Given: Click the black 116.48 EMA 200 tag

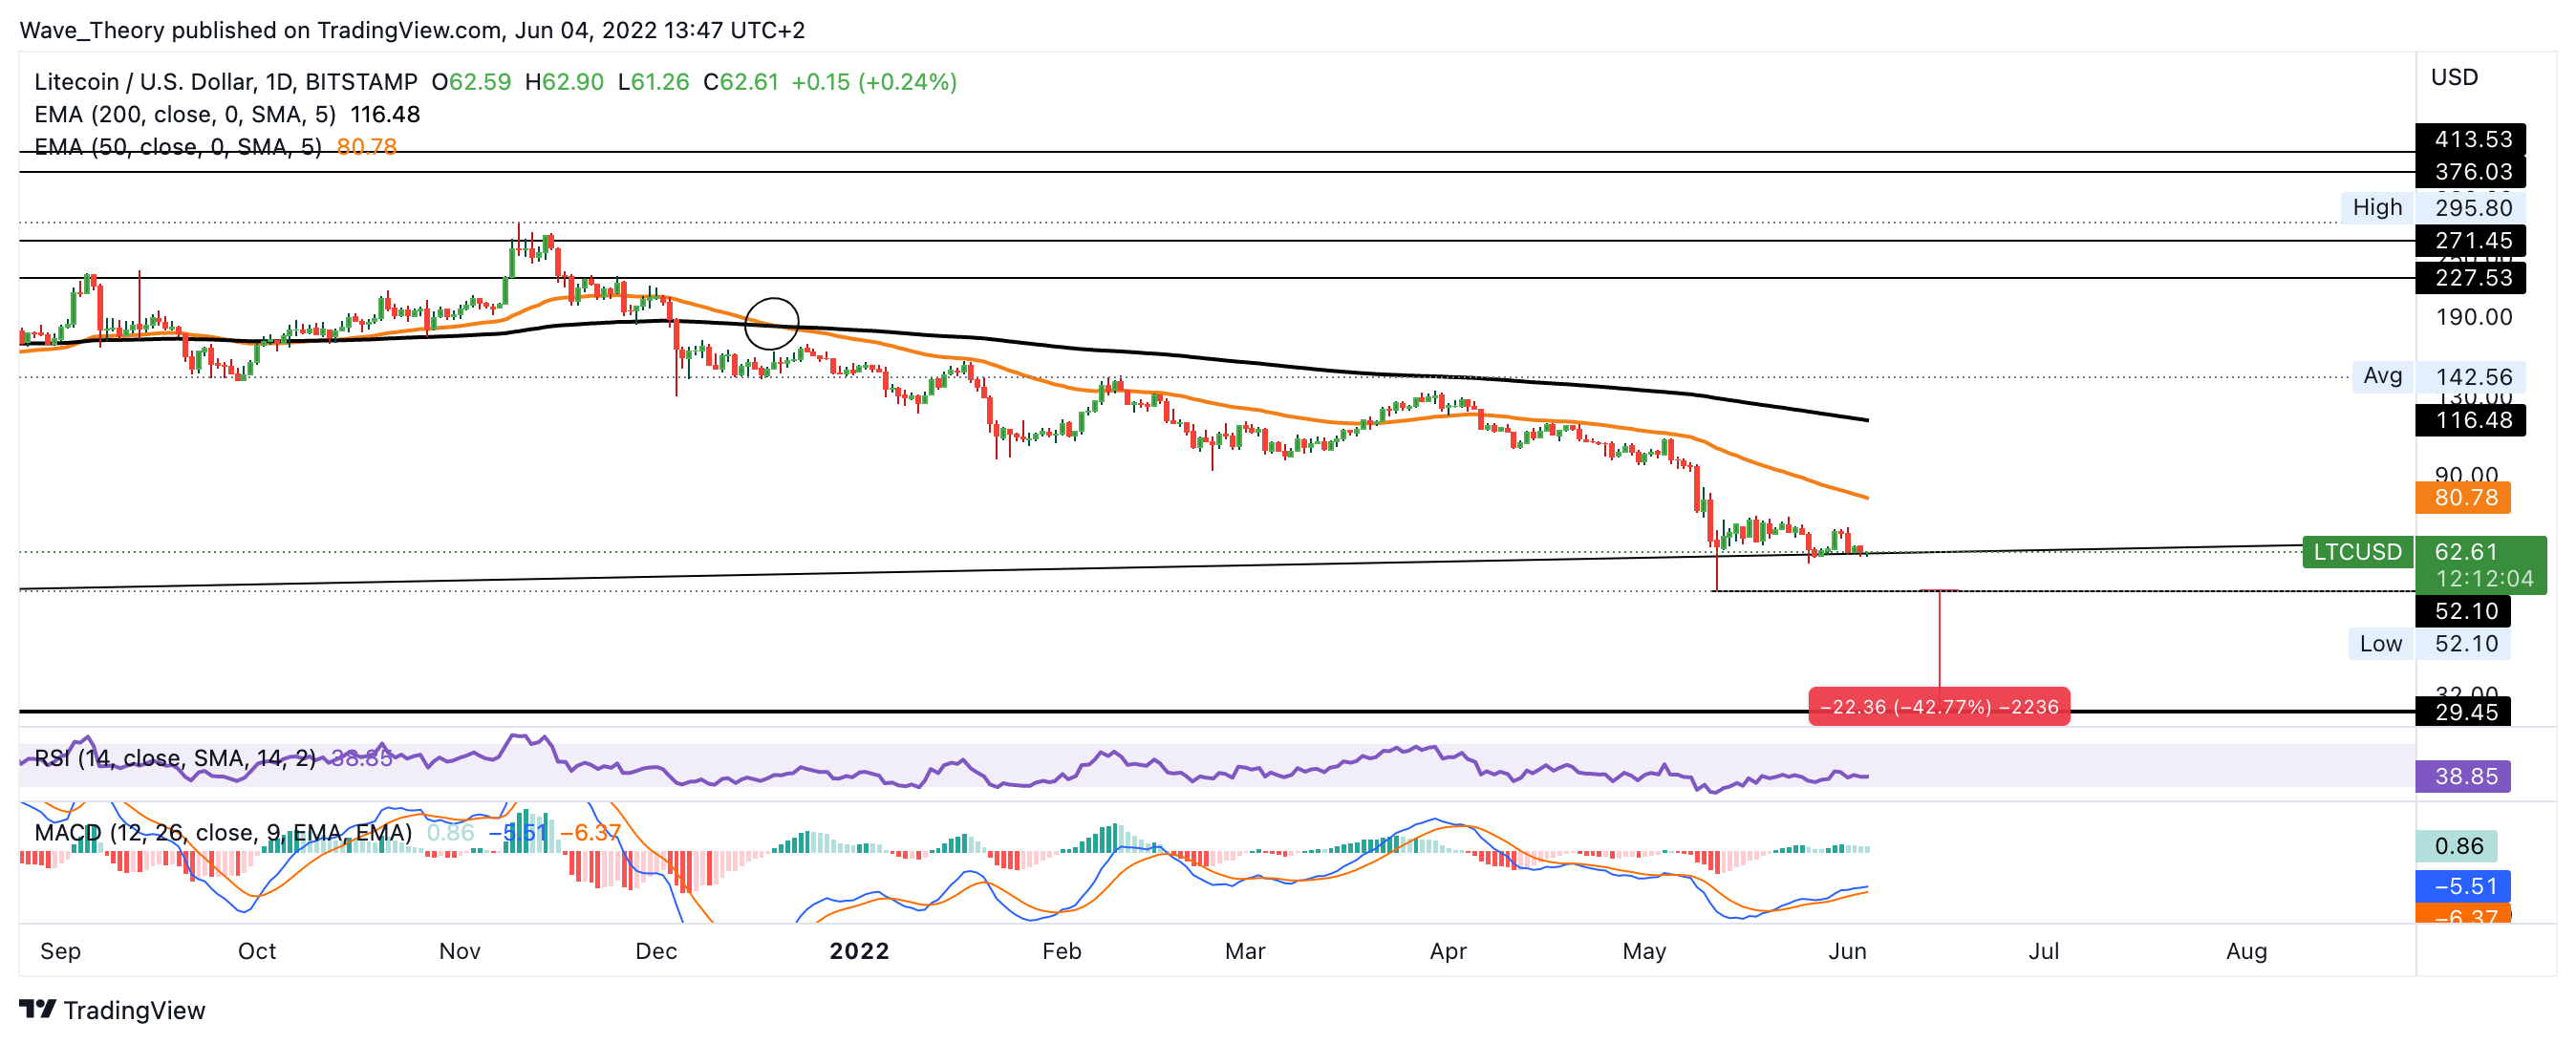Looking at the screenshot, I should (x=2470, y=420).
